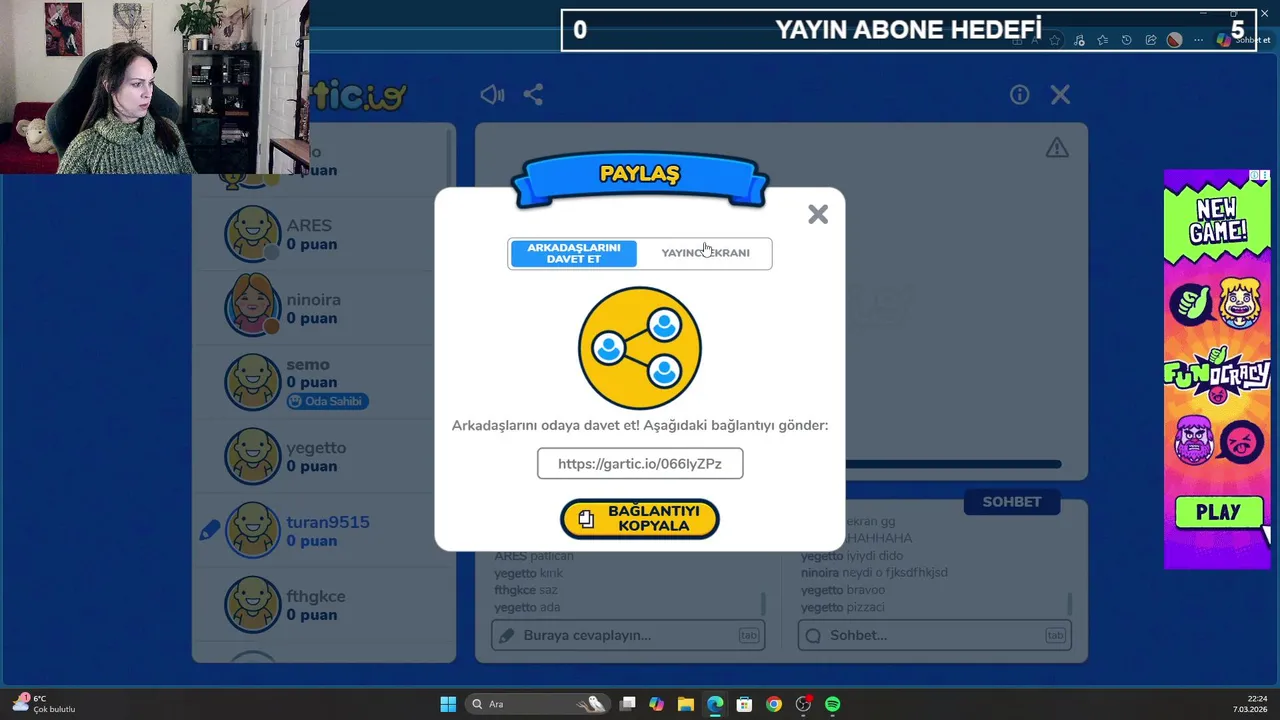Viewport: 1280px width, 720px height.
Task: Click the yellow share network illustration
Action: click(x=640, y=348)
